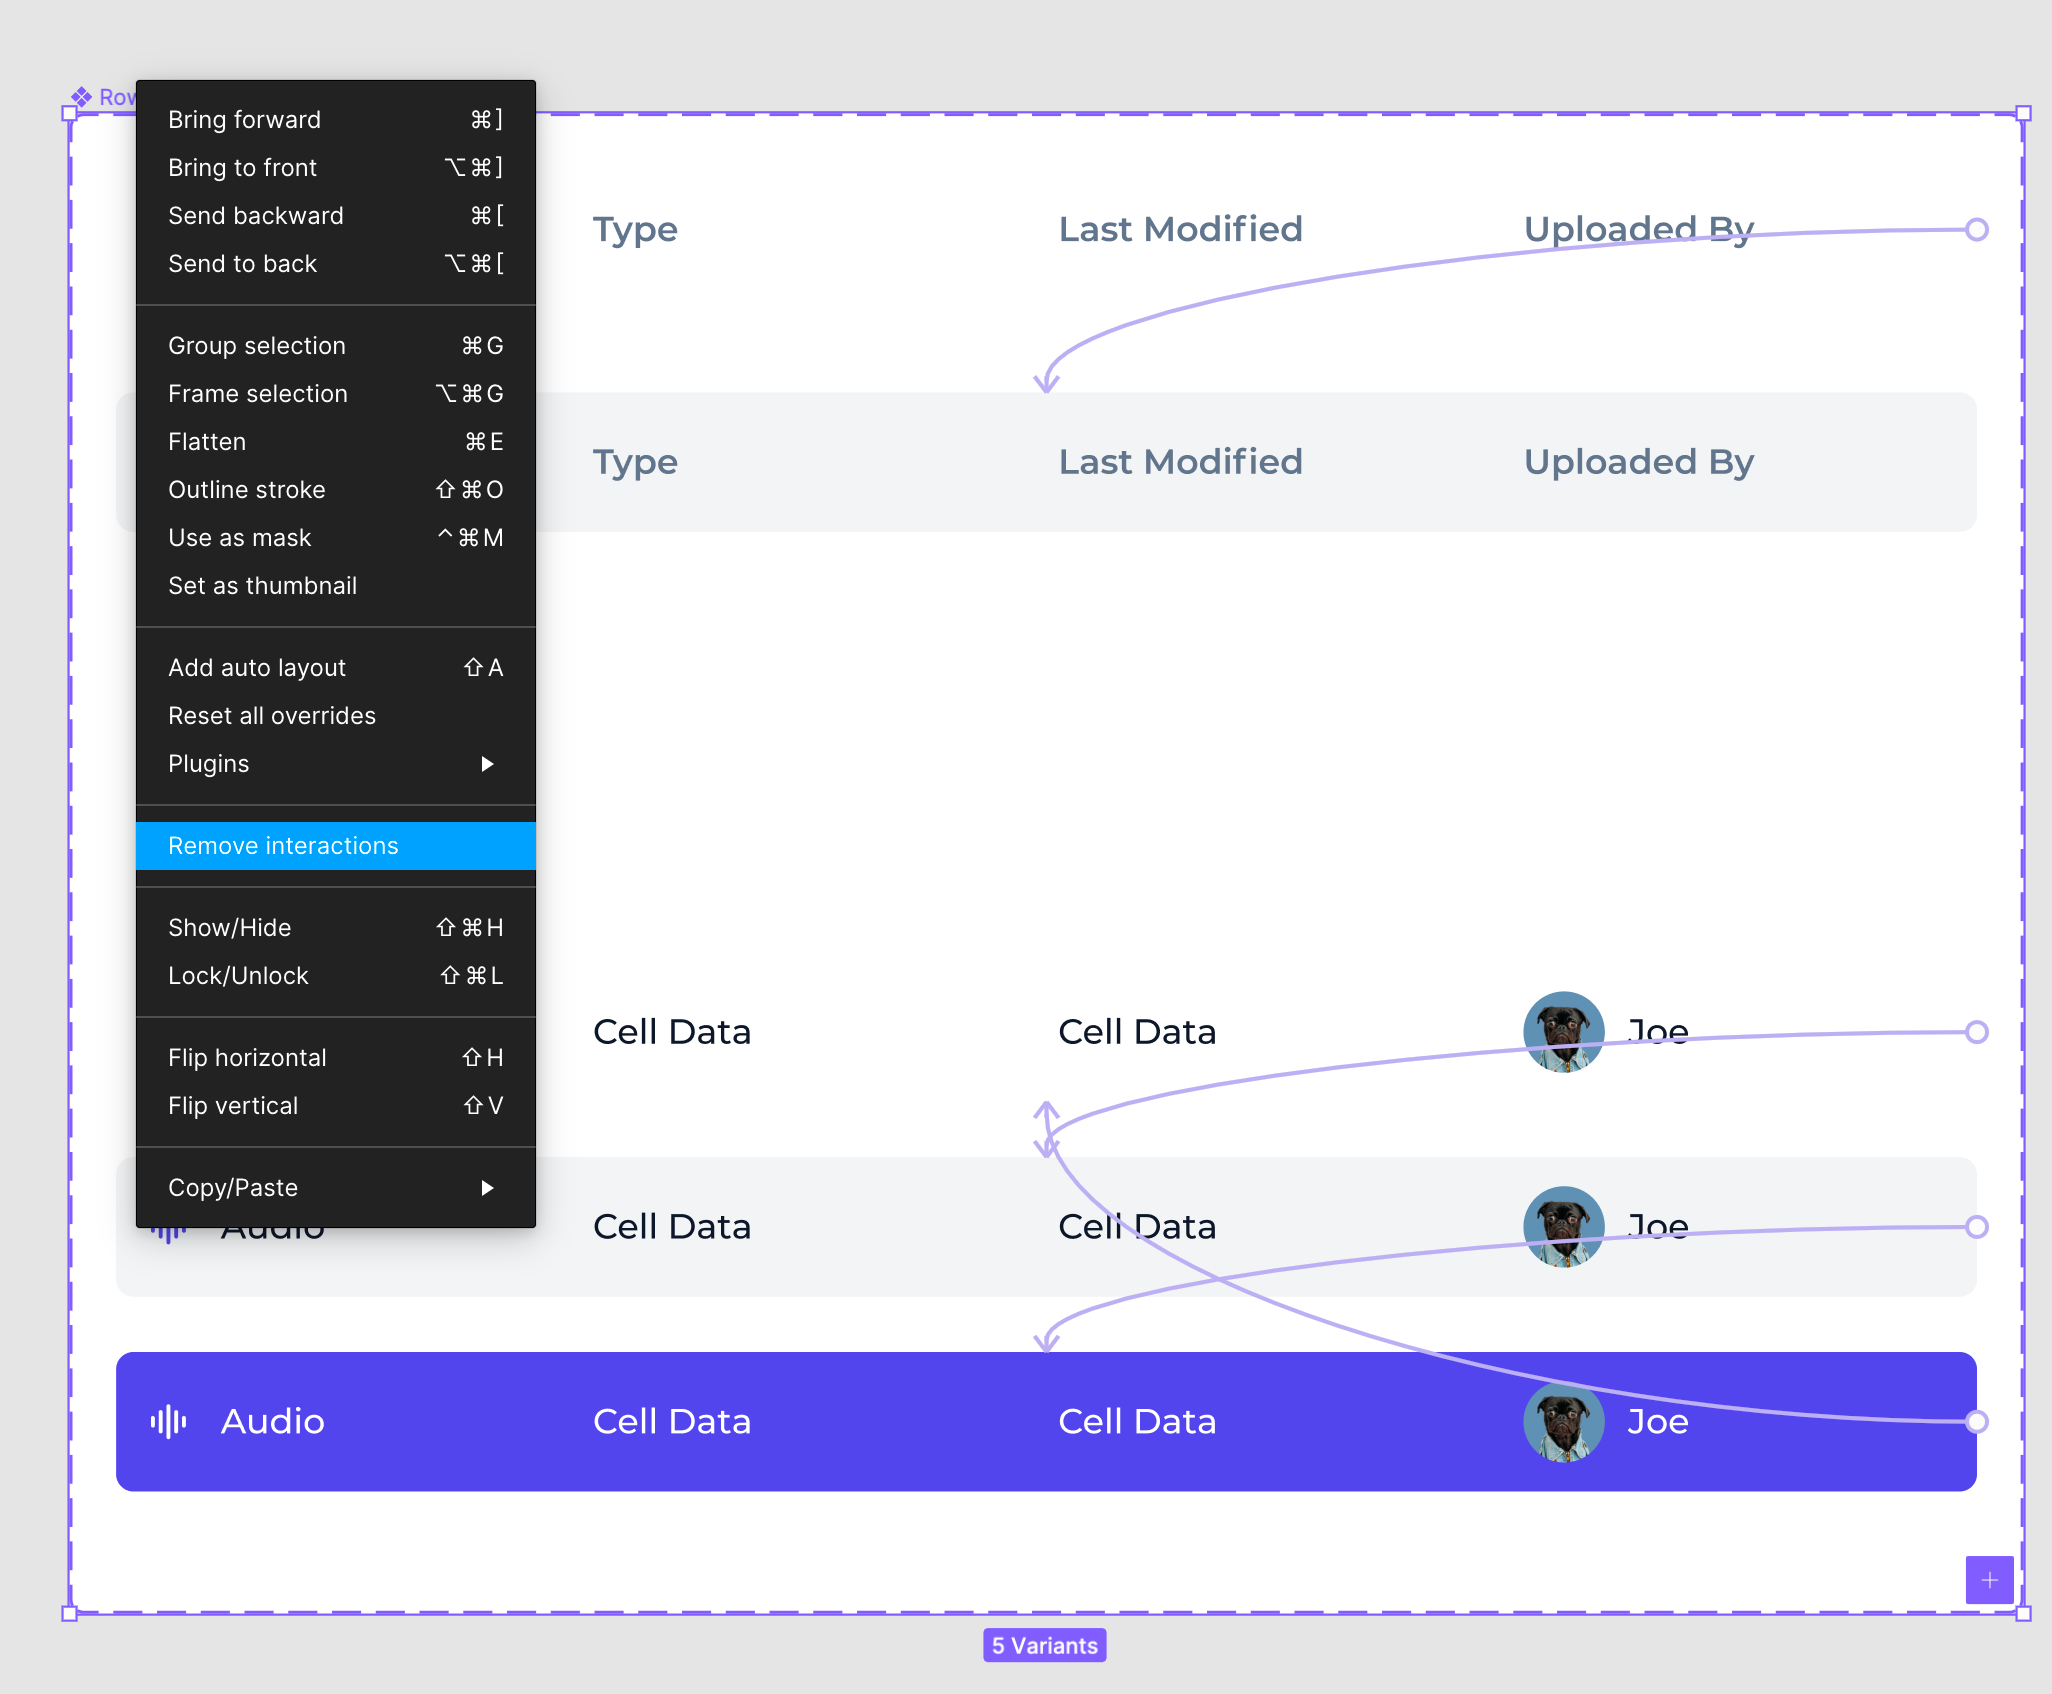Choose Group selection
The width and height of the screenshot is (2052, 1694).
click(335, 346)
